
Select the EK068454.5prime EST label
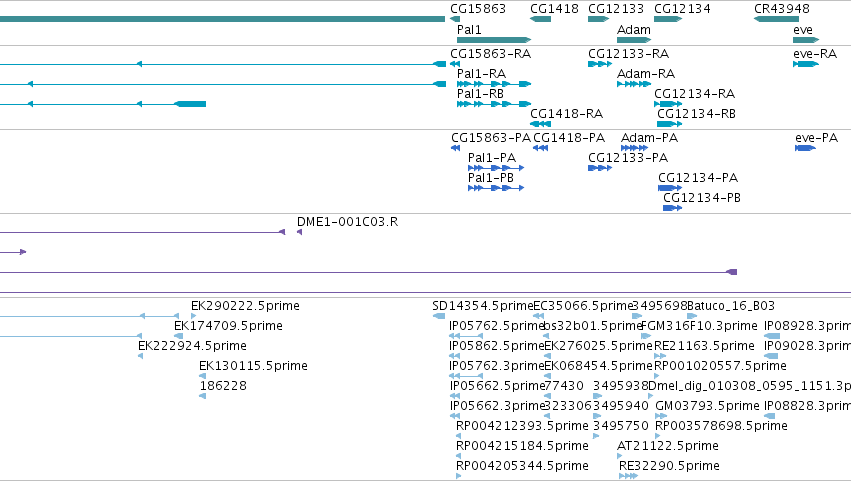[x=598, y=366]
